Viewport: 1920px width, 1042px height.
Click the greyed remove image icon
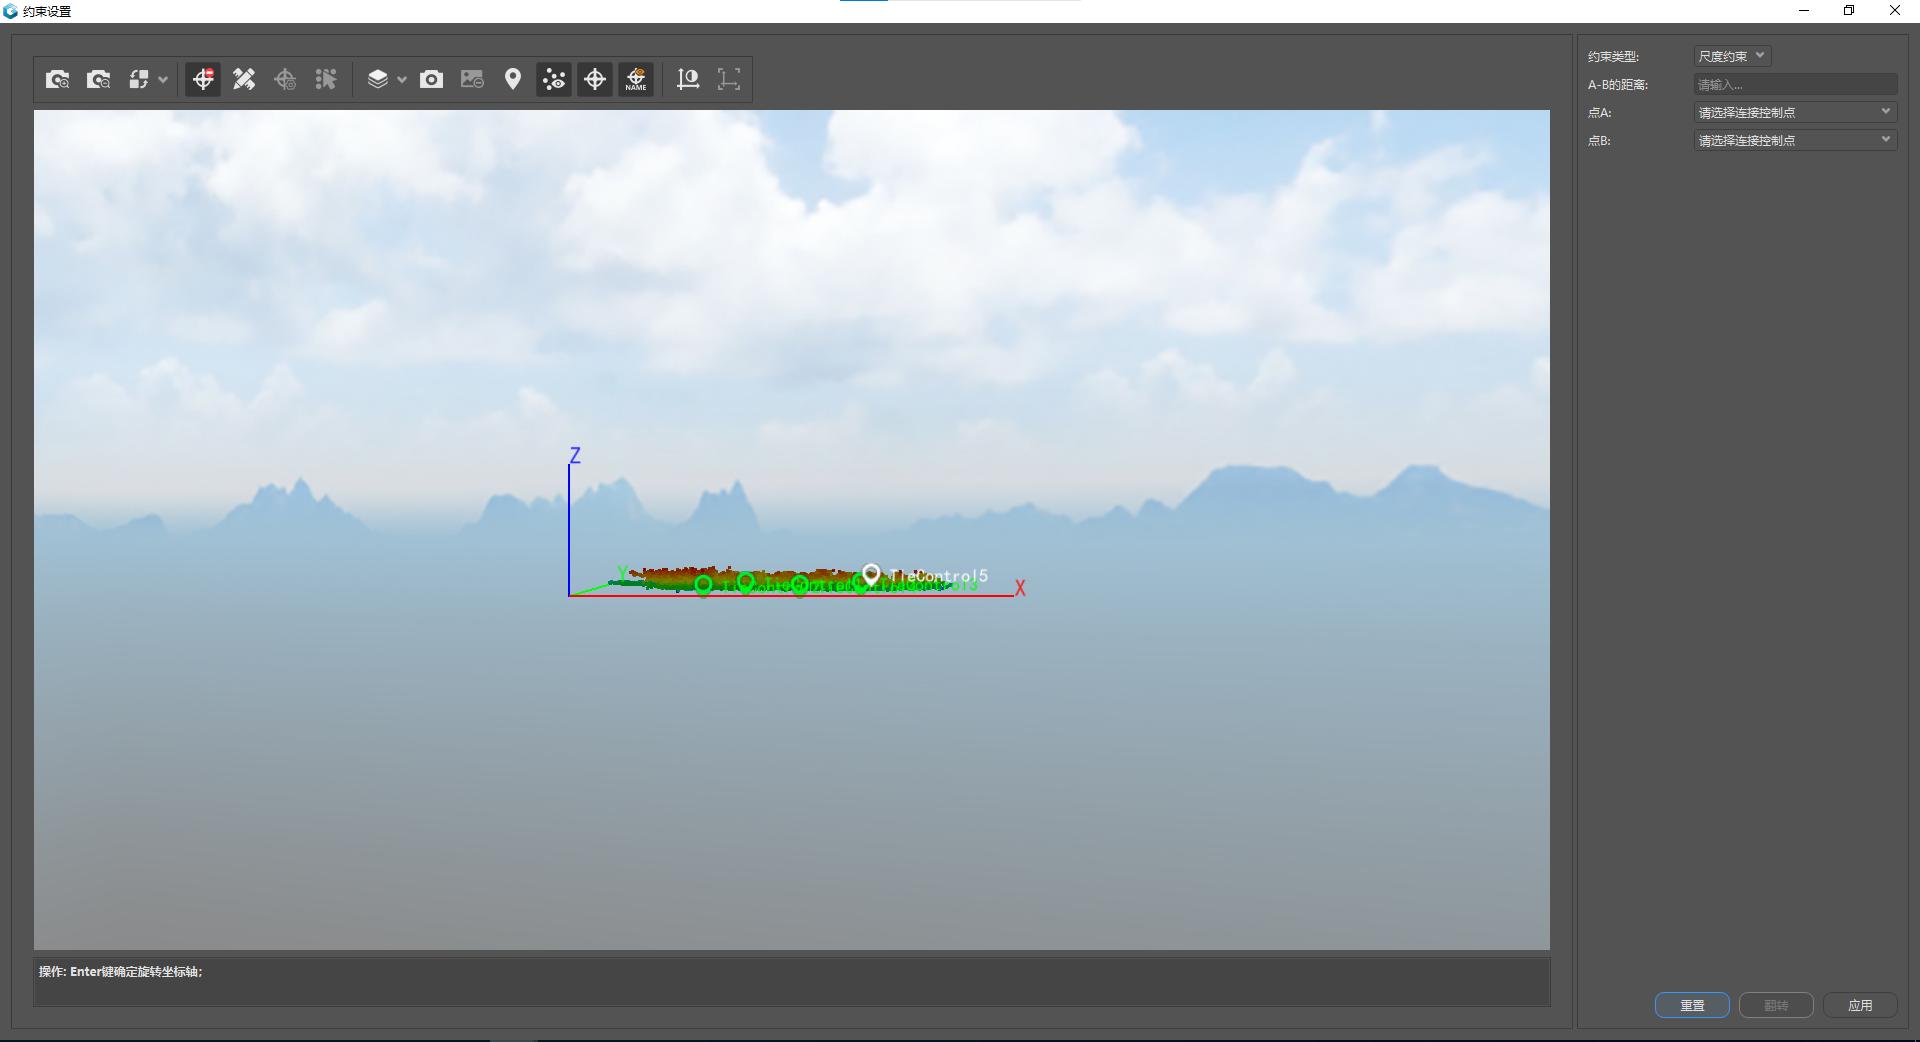point(472,79)
